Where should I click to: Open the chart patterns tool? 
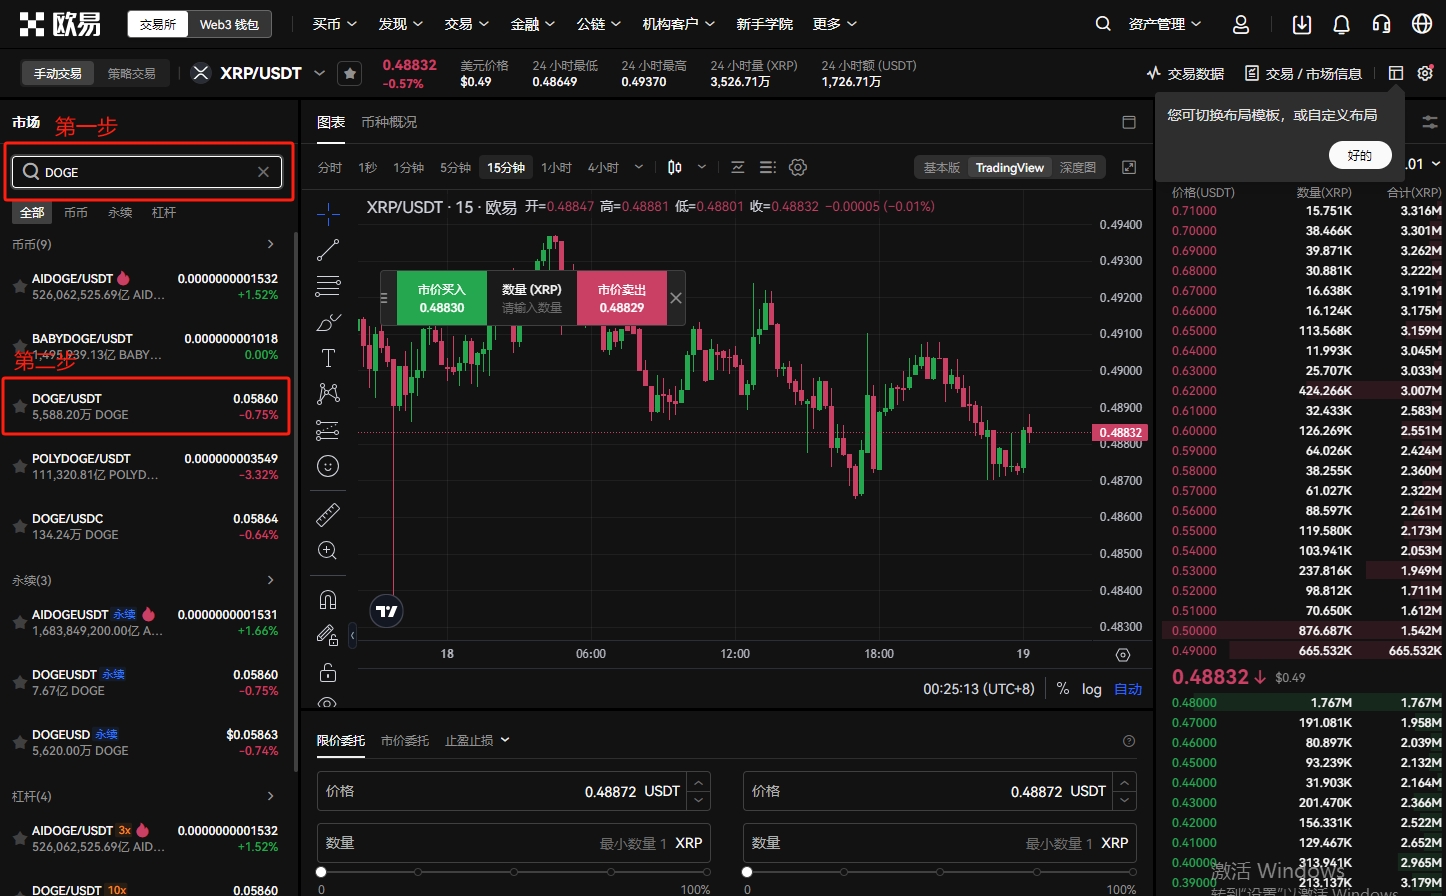[328, 394]
